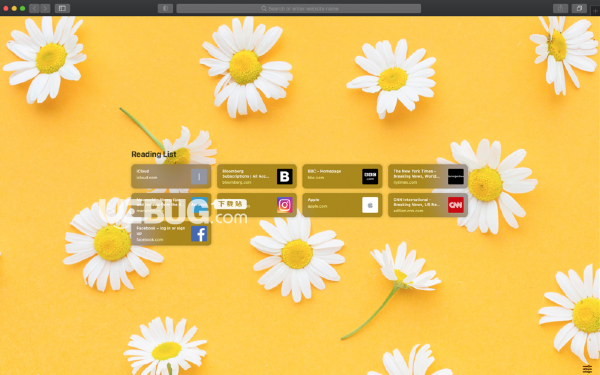Open The New York Times reading list card
Screen dimensions: 600x375
click(428, 176)
